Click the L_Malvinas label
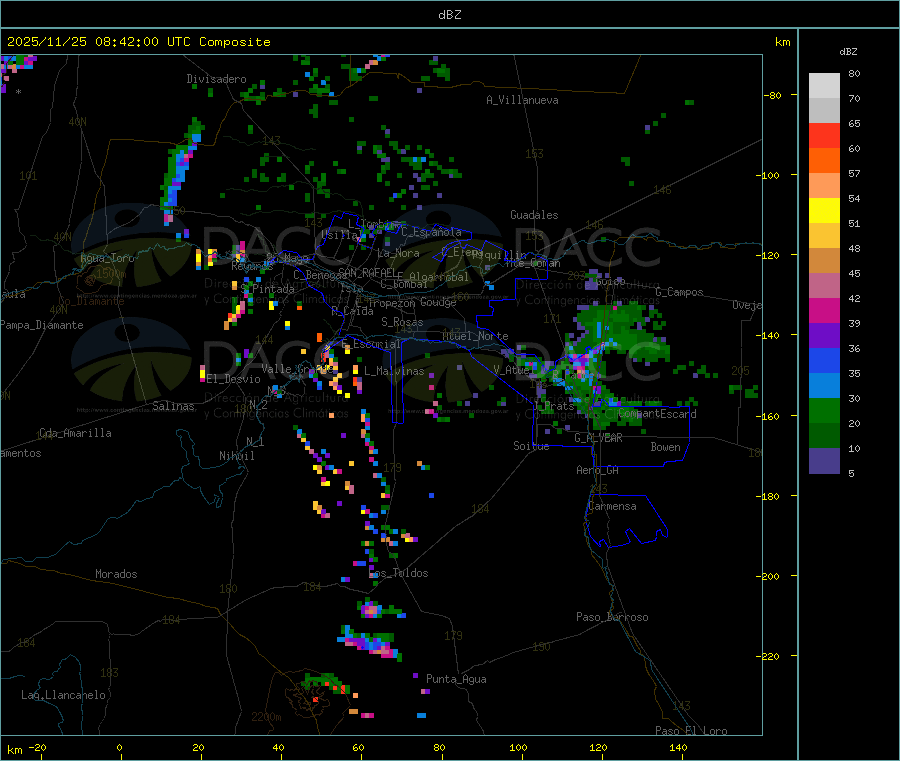The height and width of the screenshot is (761, 900). coord(394,371)
